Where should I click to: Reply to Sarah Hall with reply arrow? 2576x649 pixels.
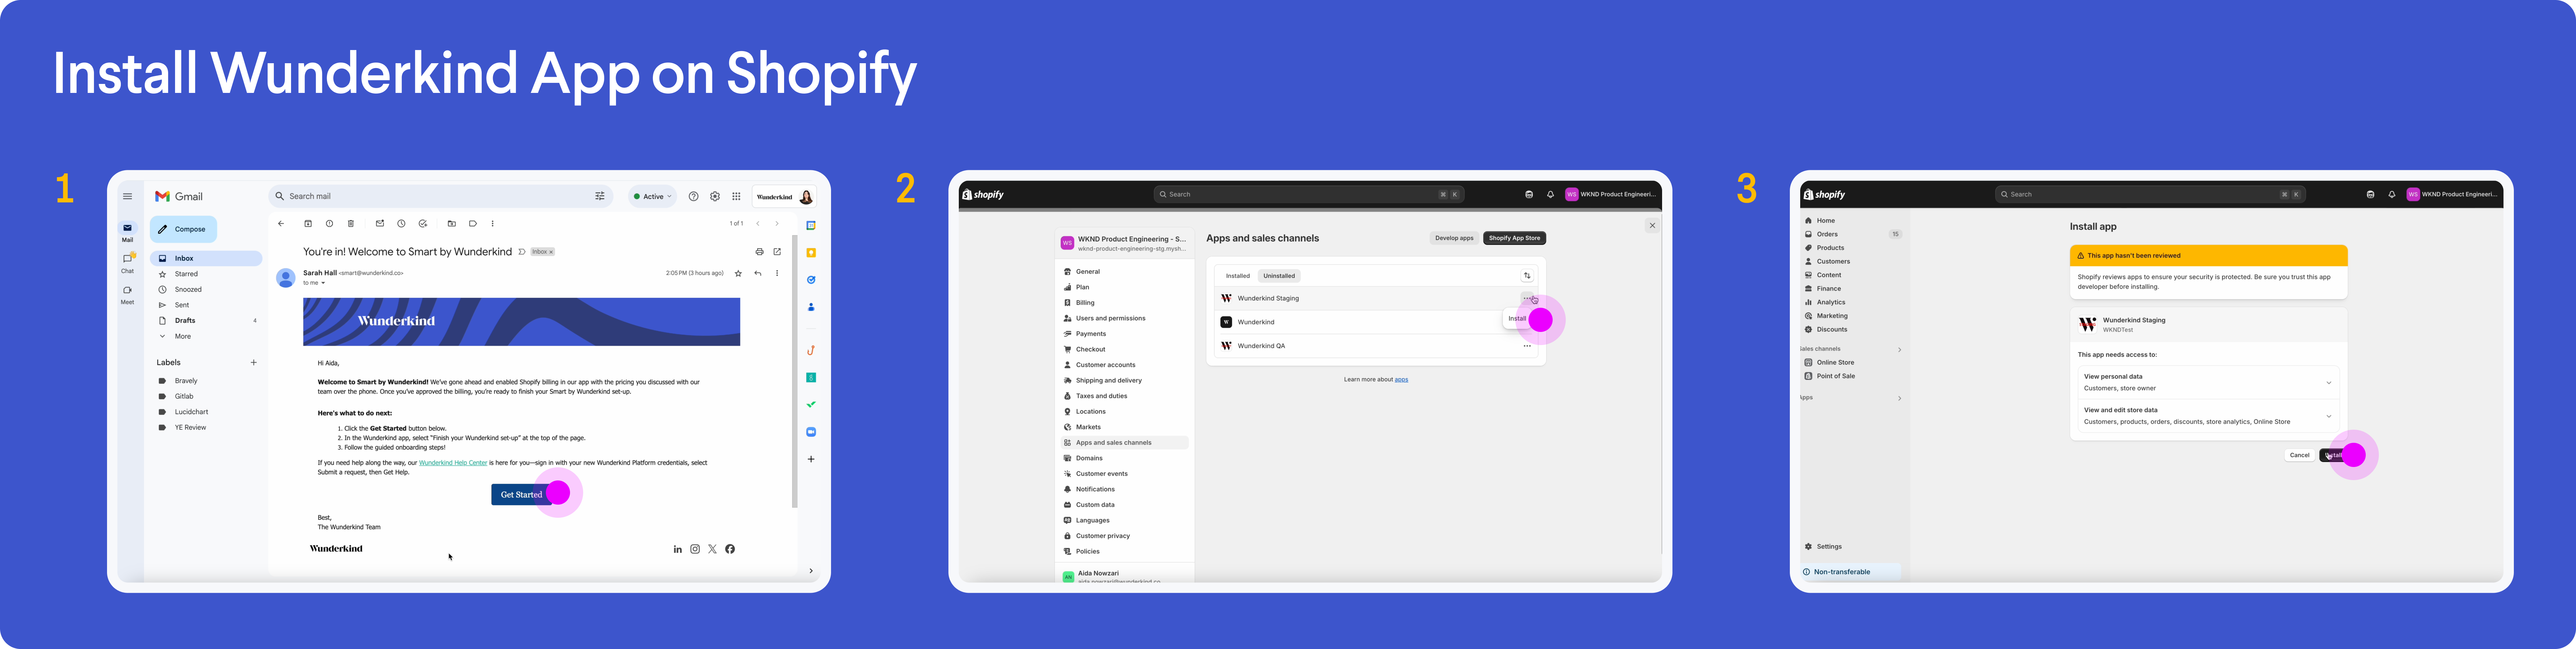coord(758,273)
